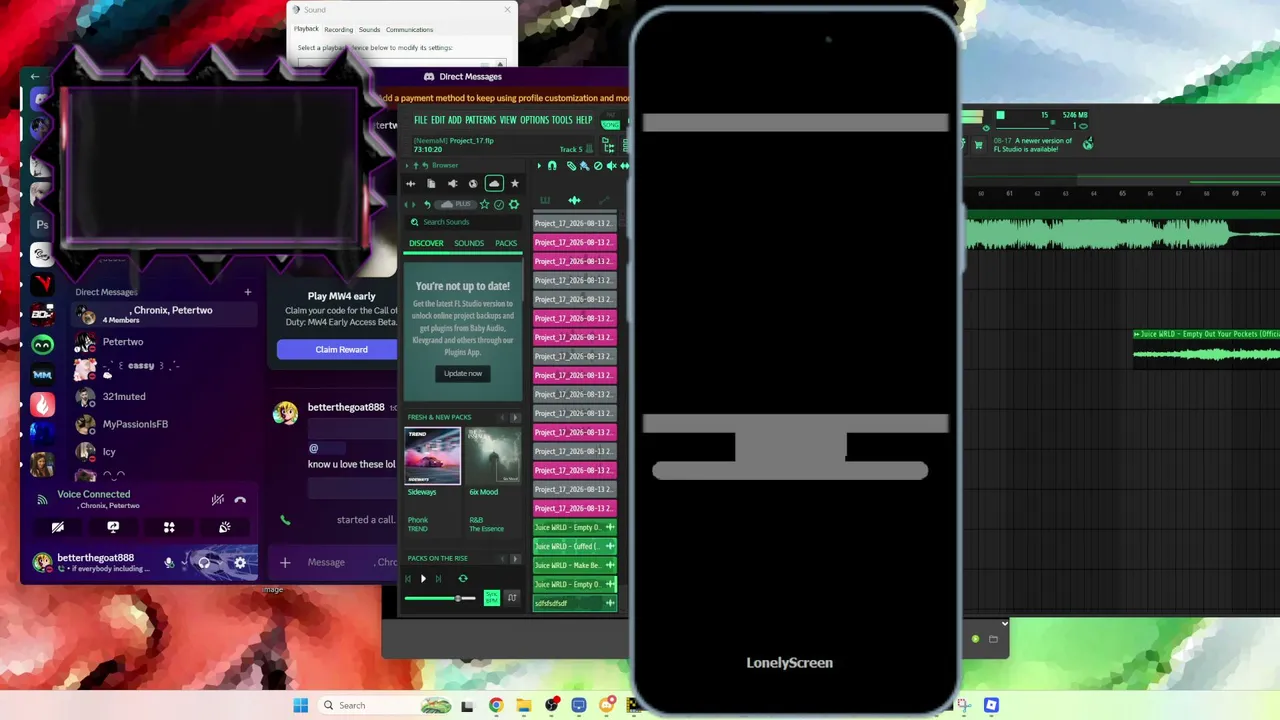Adjust the FL sound preview volume slider

440,598
